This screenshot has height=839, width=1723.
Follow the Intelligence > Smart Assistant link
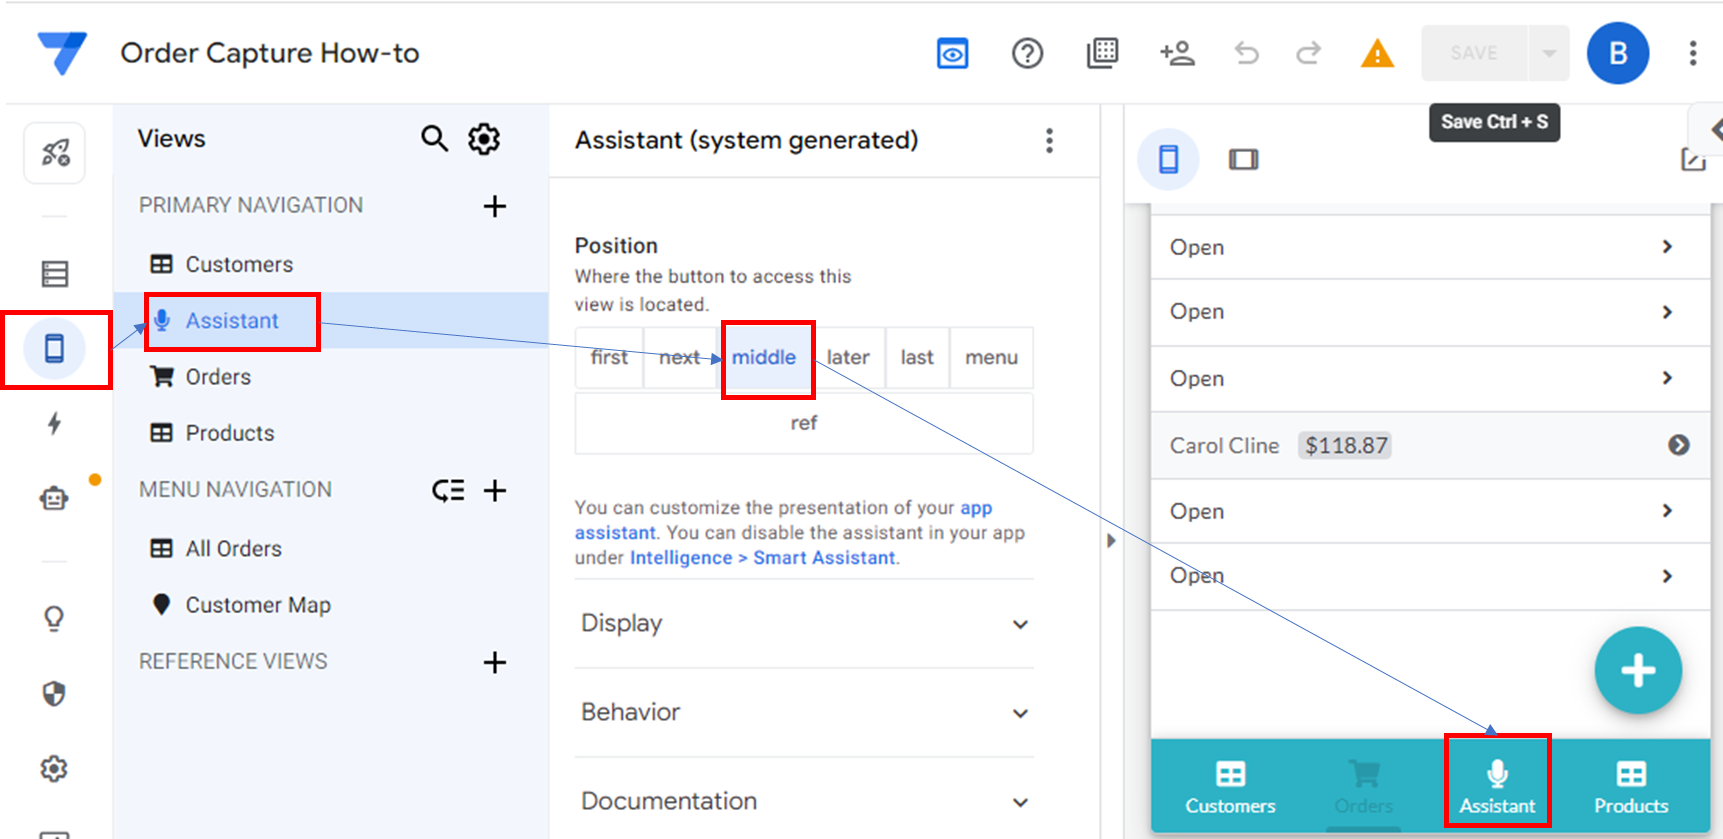click(x=762, y=557)
